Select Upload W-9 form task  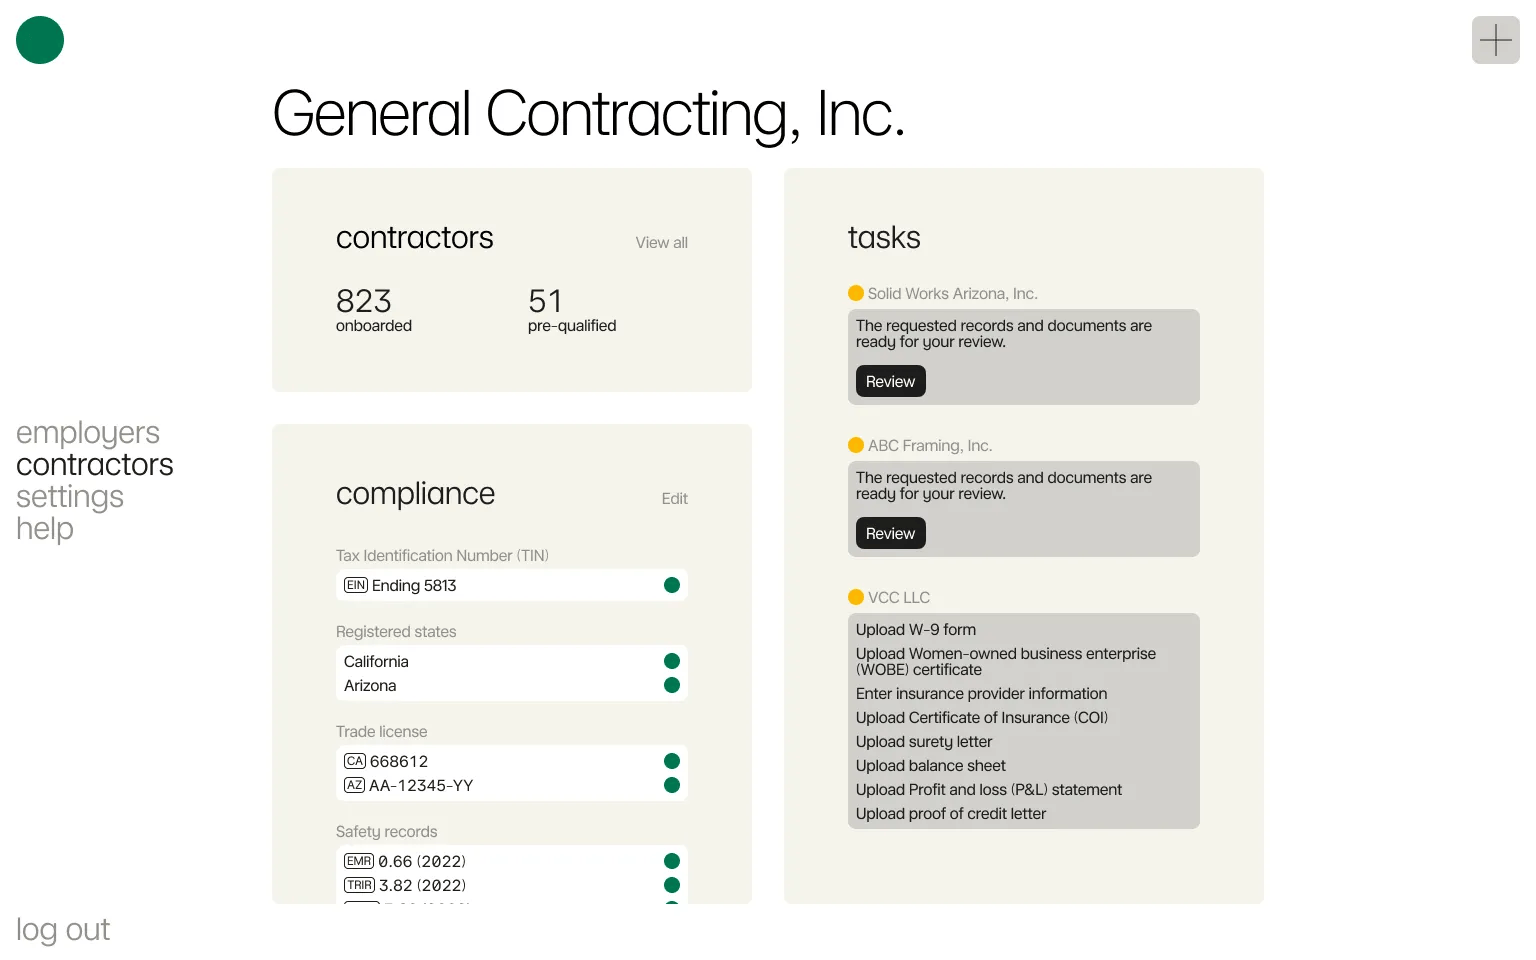pos(916,630)
